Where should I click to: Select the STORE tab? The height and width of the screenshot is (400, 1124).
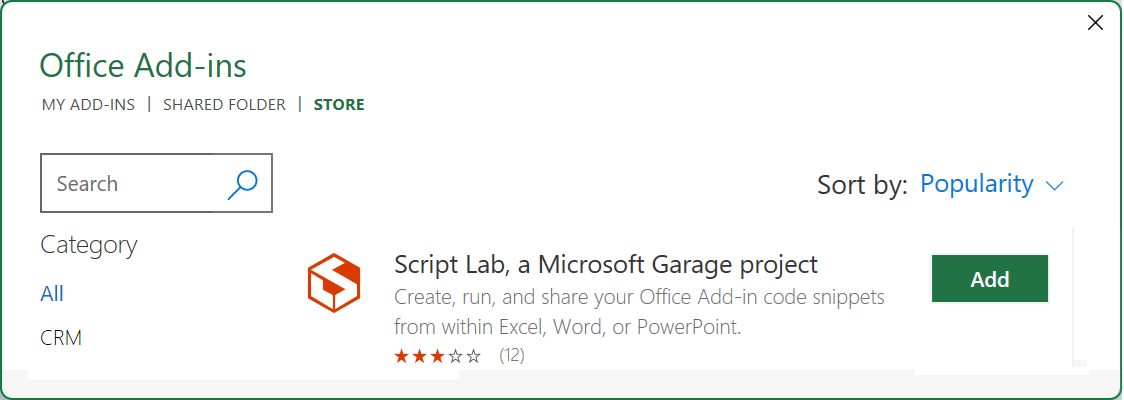(339, 105)
